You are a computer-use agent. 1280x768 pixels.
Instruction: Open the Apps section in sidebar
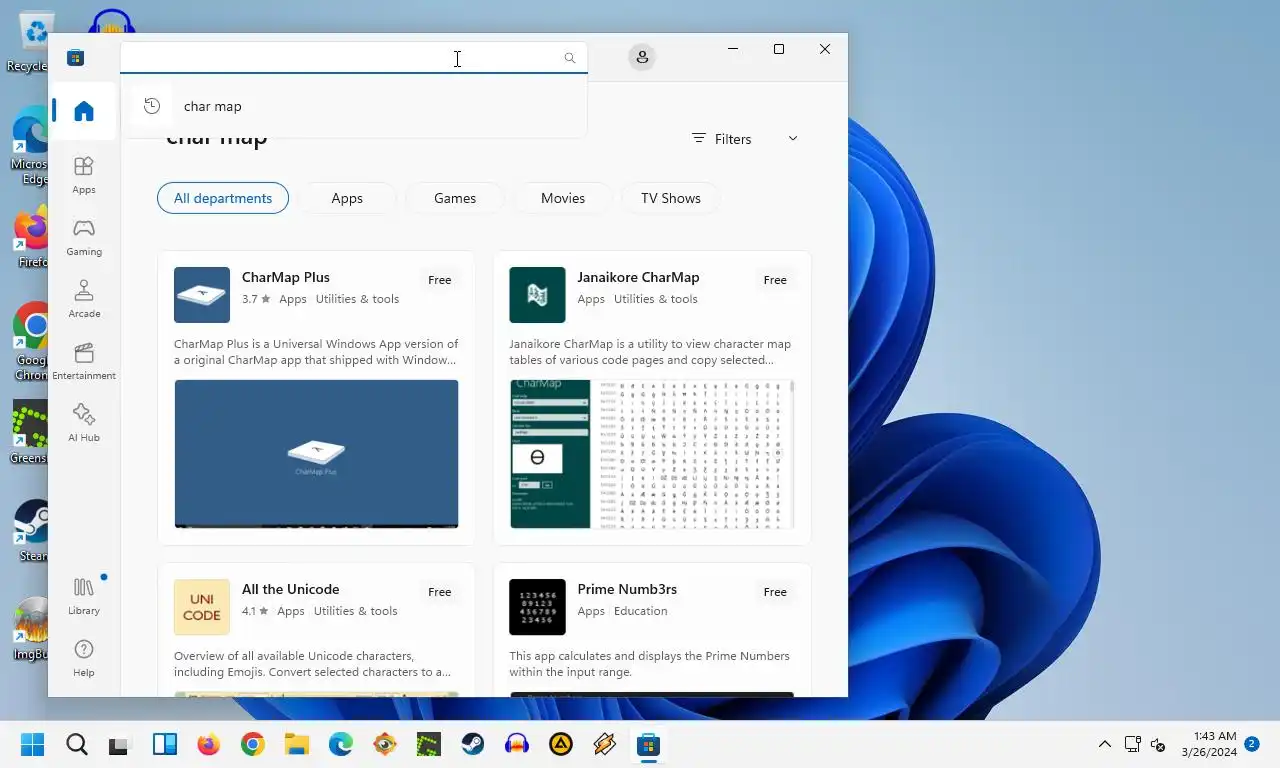point(84,175)
